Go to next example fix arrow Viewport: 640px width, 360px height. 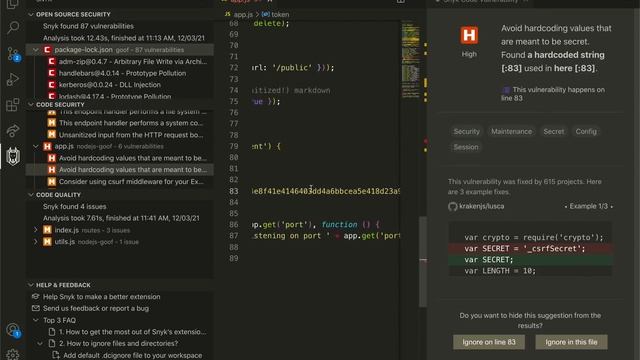coord(611,207)
